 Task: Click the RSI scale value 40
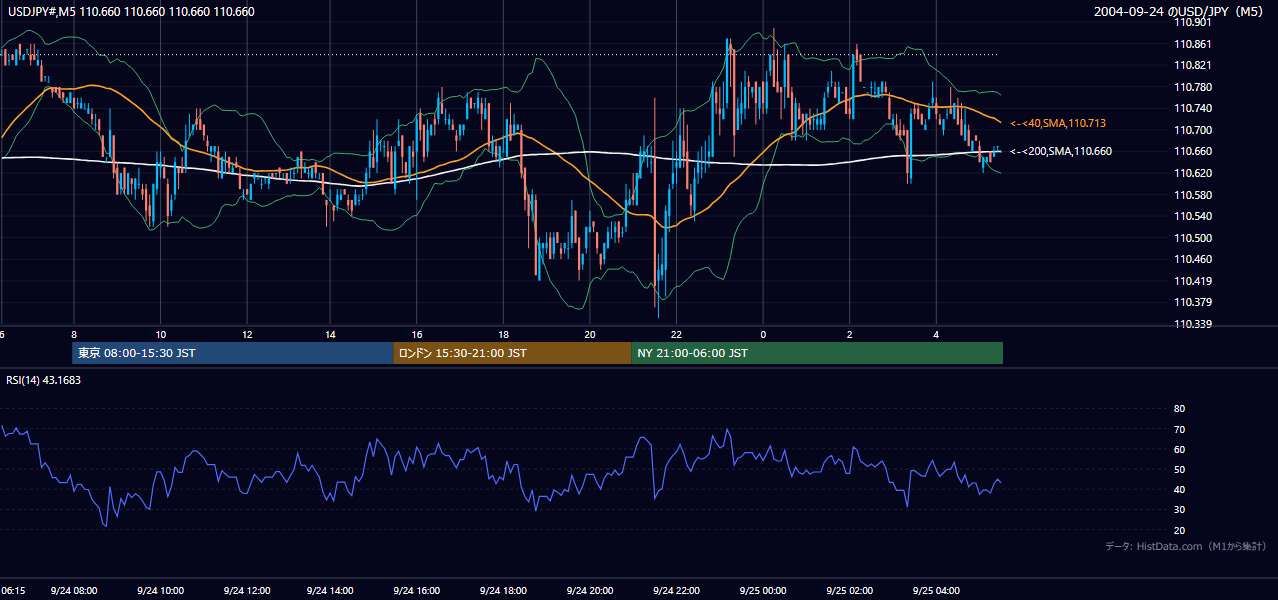tap(1179, 489)
